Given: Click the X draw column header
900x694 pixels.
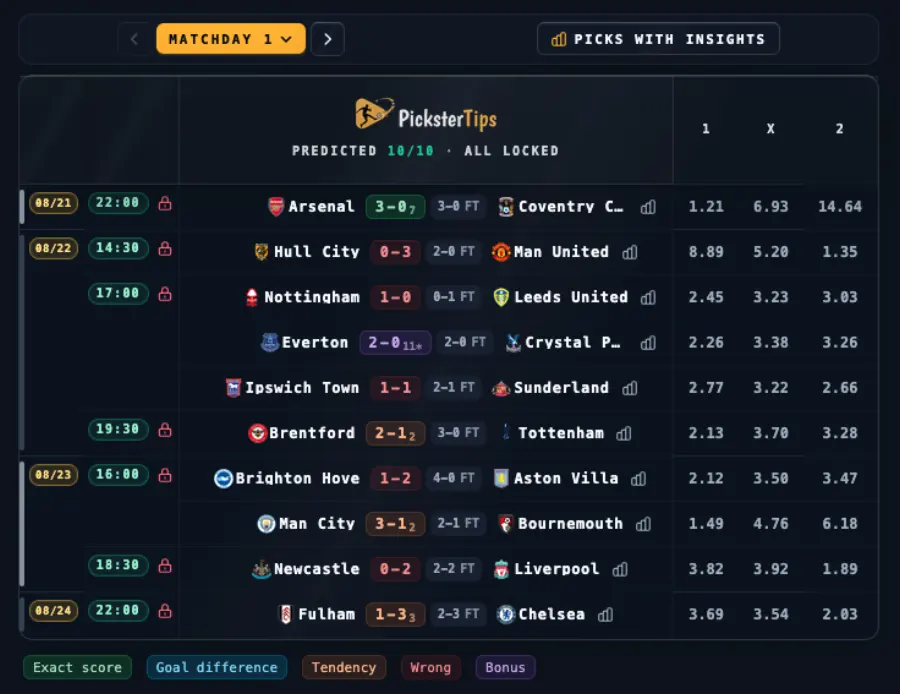Looking at the screenshot, I should pyautogui.click(x=770, y=129).
